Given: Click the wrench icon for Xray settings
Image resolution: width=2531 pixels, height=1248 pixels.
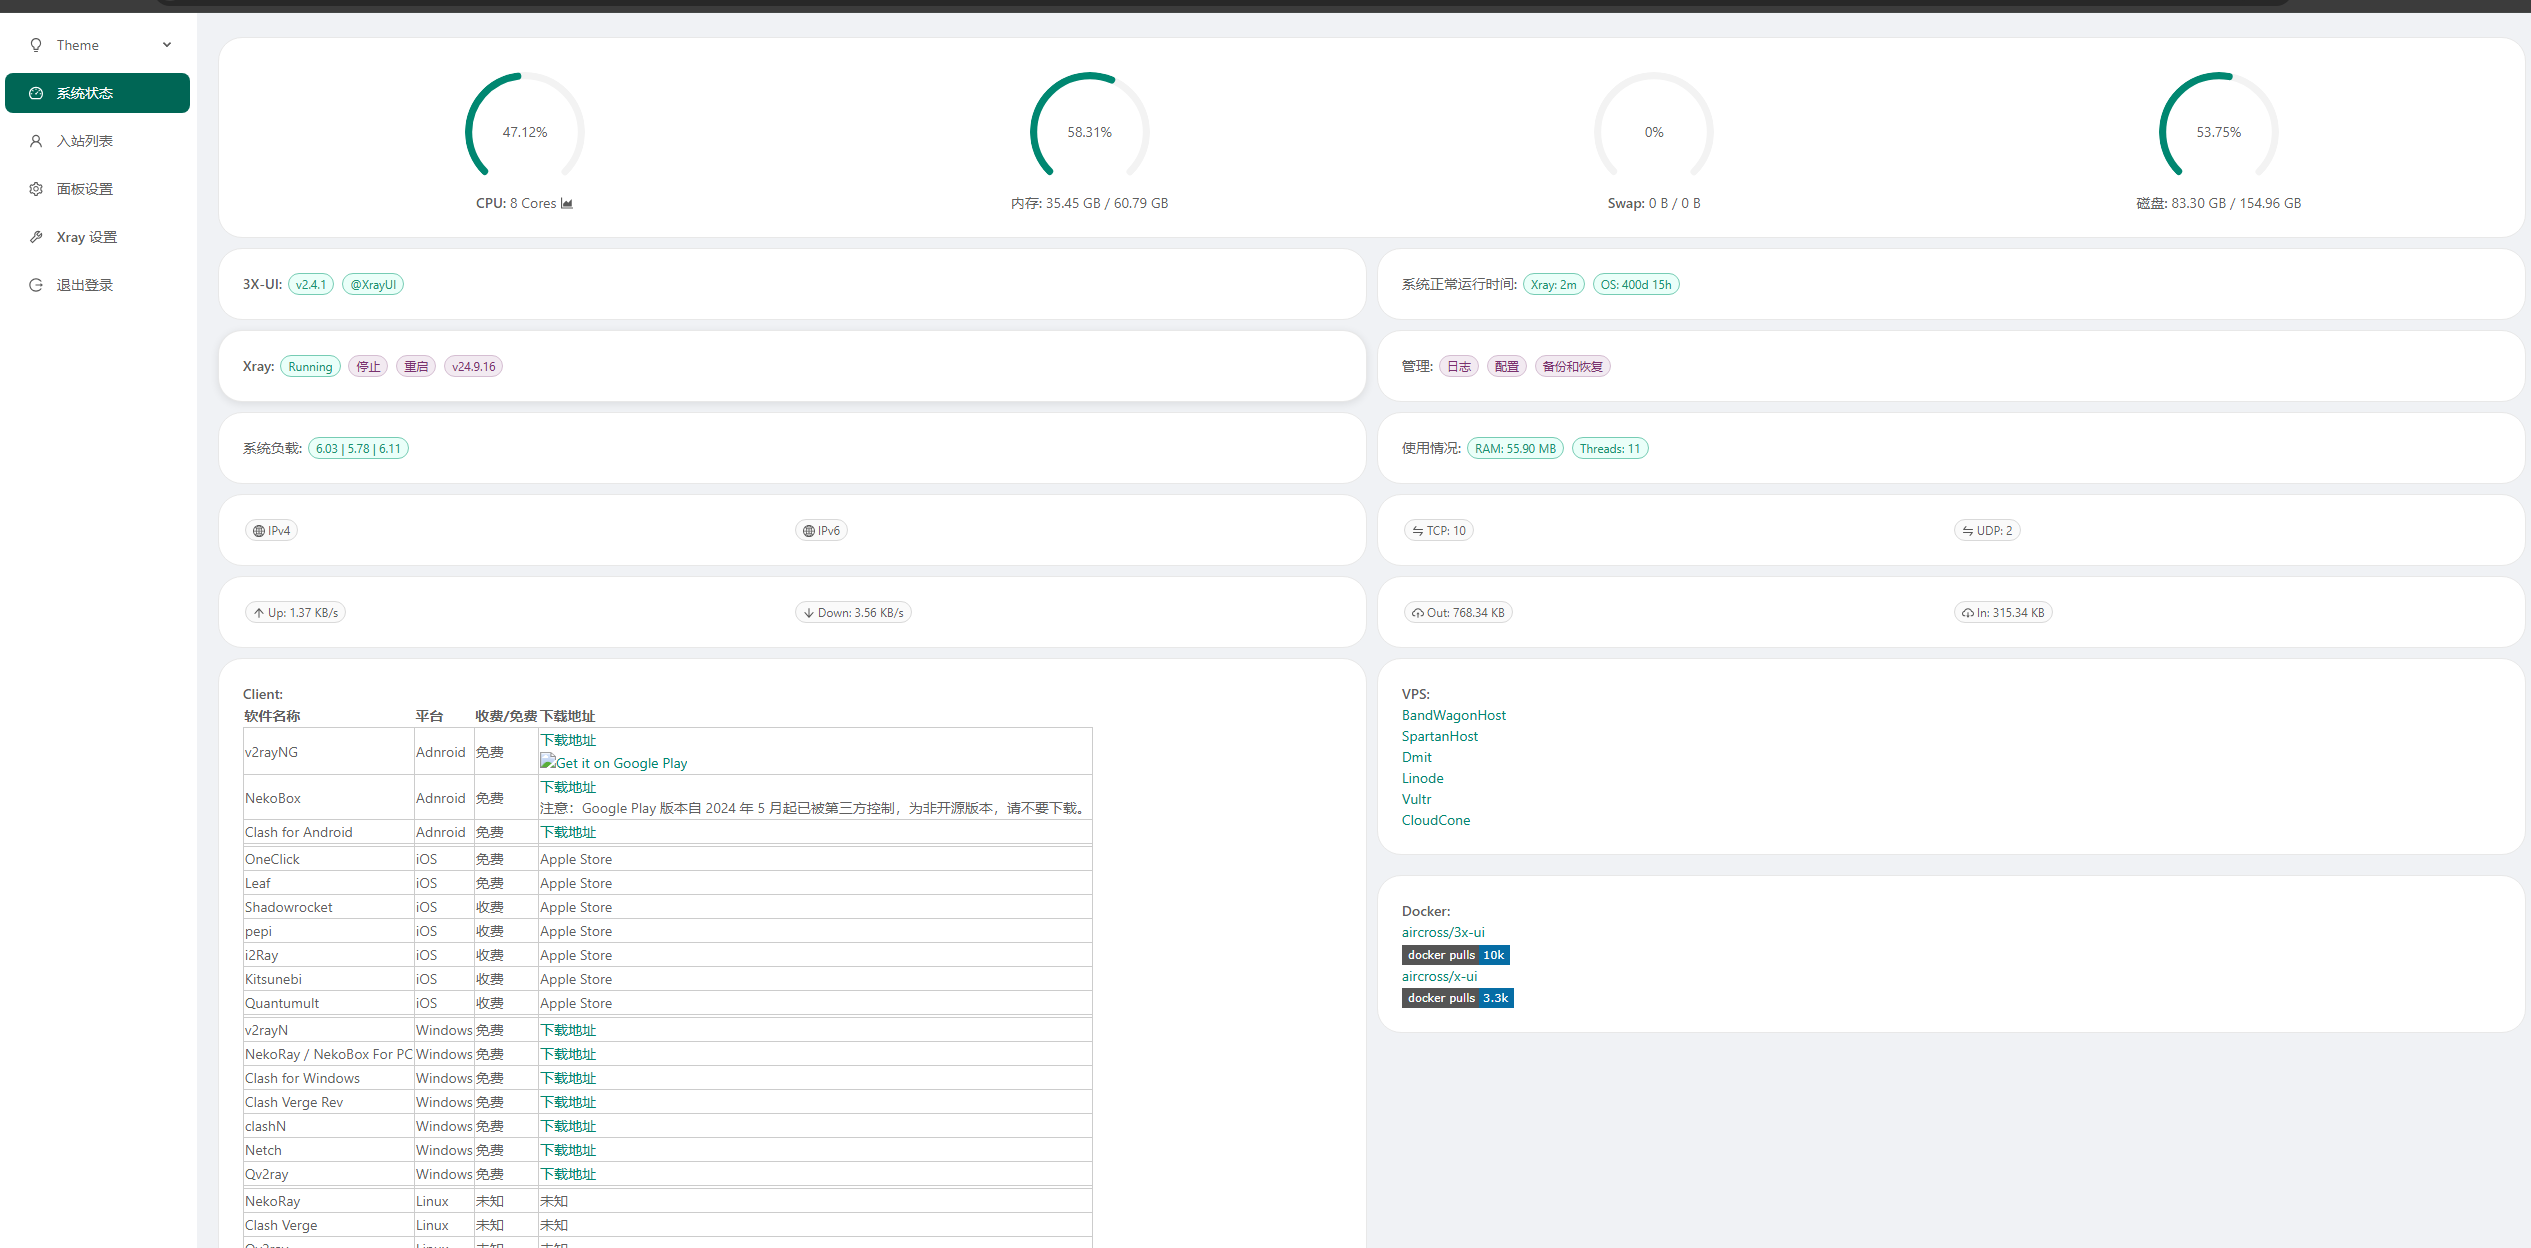Looking at the screenshot, I should click(x=36, y=237).
